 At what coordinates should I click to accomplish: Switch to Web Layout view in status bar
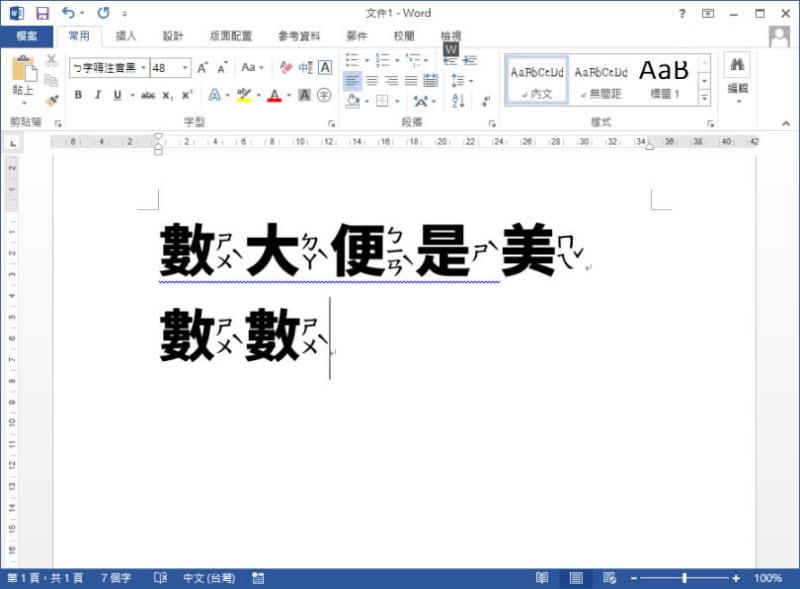point(610,578)
